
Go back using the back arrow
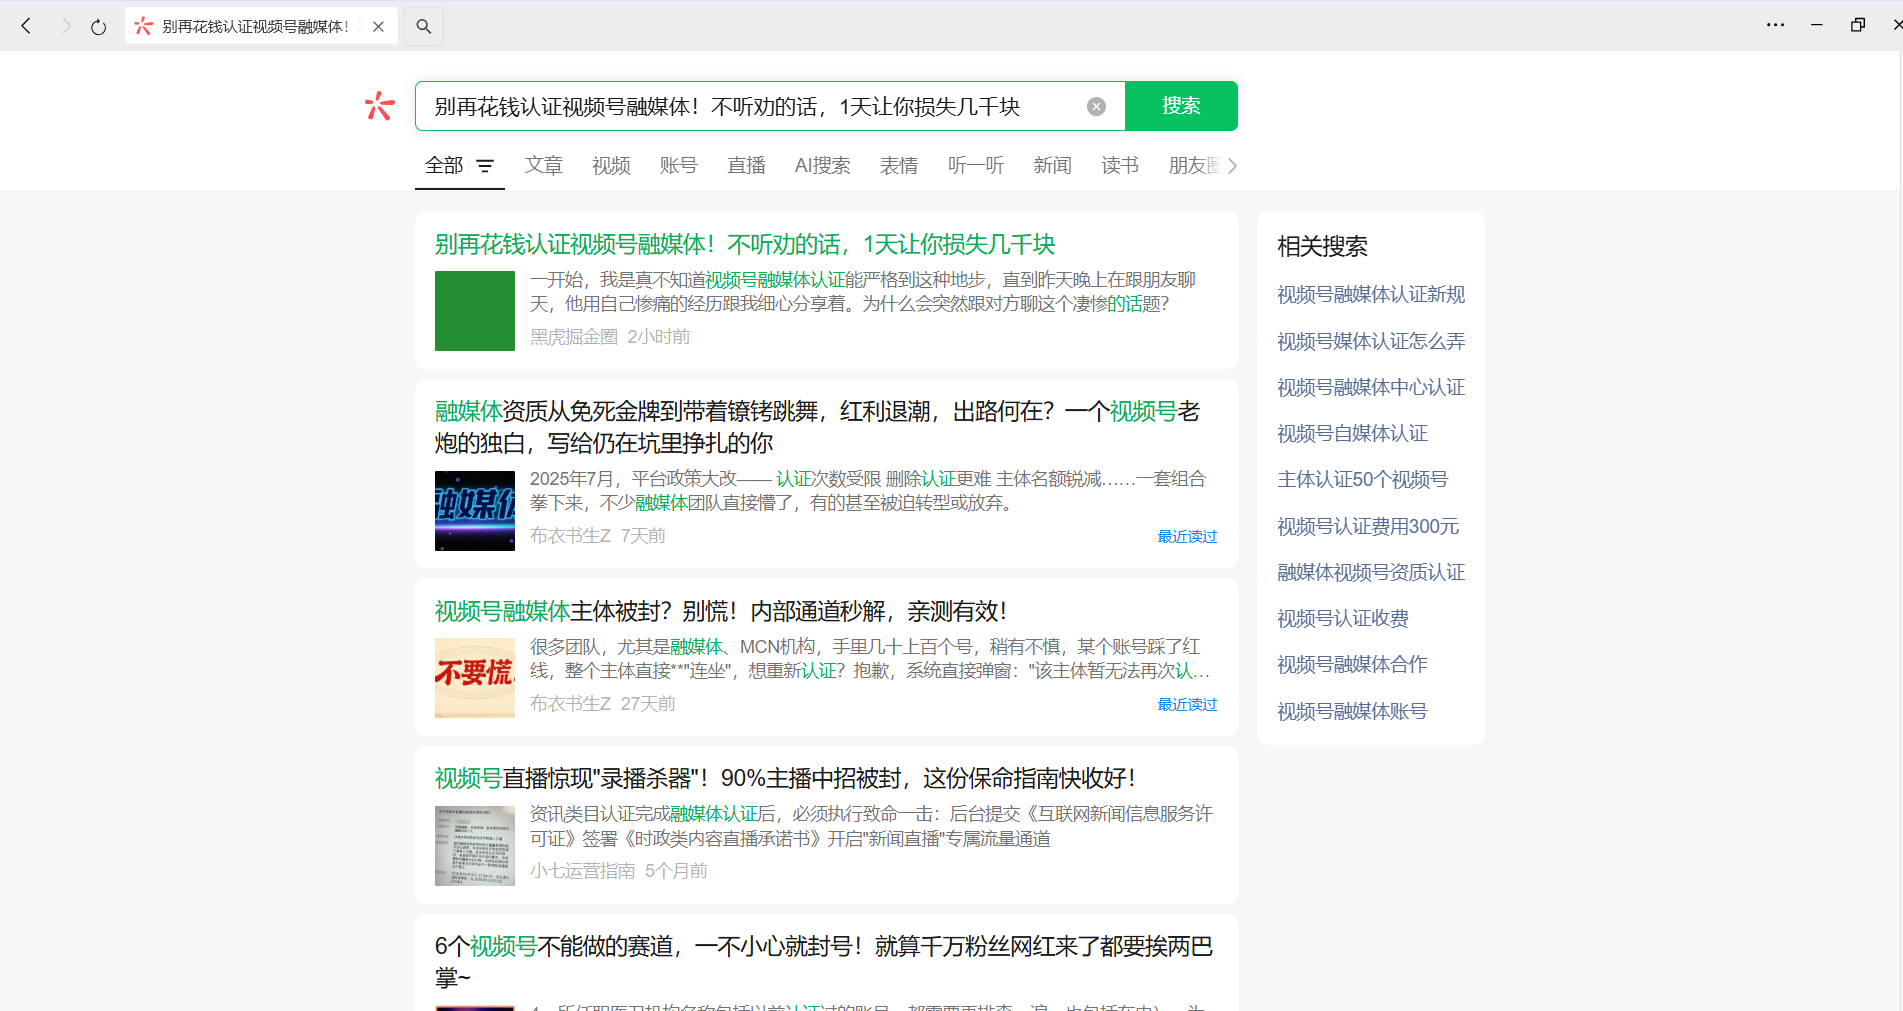click(x=27, y=26)
